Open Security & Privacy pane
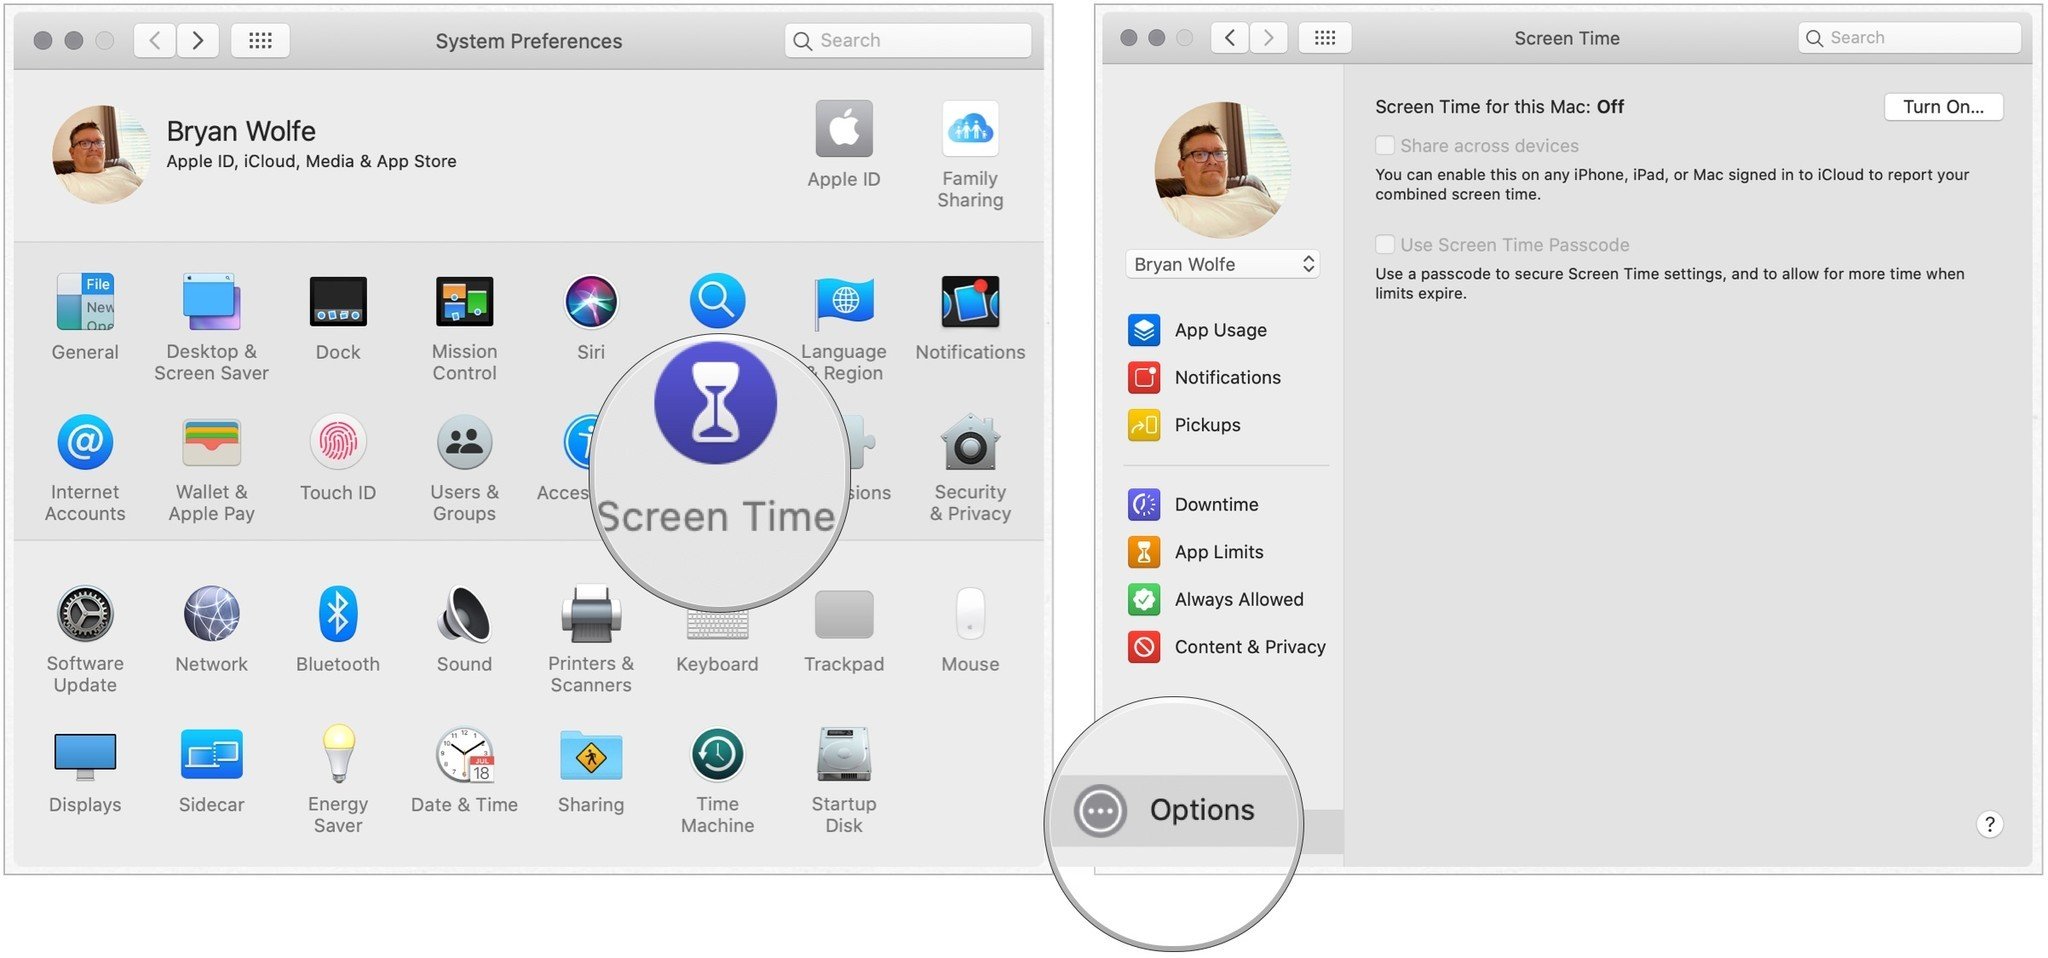2048x958 pixels. tap(970, 468)
